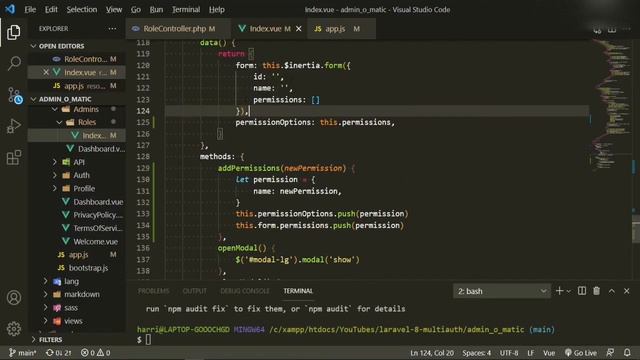Close the Index.vue editor tab

click(299, 29)
